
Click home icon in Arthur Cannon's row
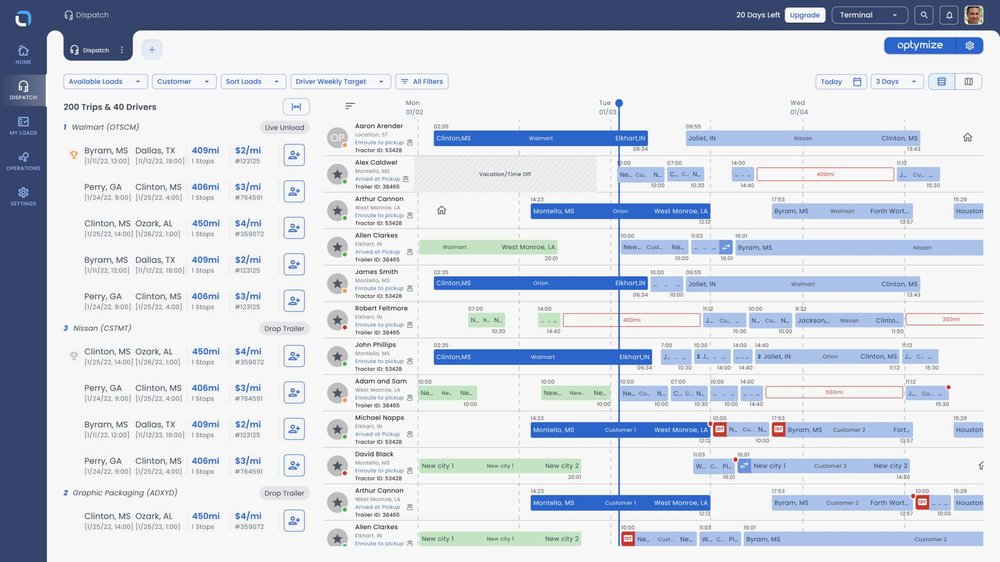441,211
